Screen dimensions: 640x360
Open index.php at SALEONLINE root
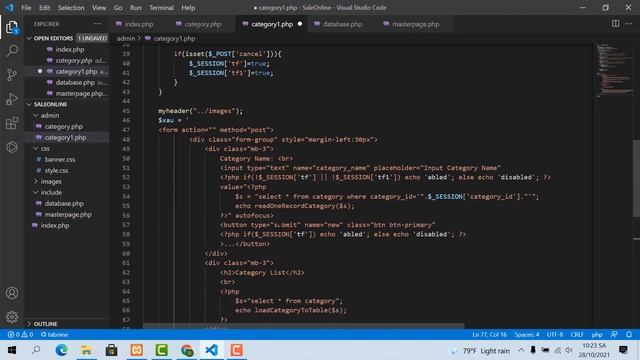pyautogui.click(x=55, y=225)
